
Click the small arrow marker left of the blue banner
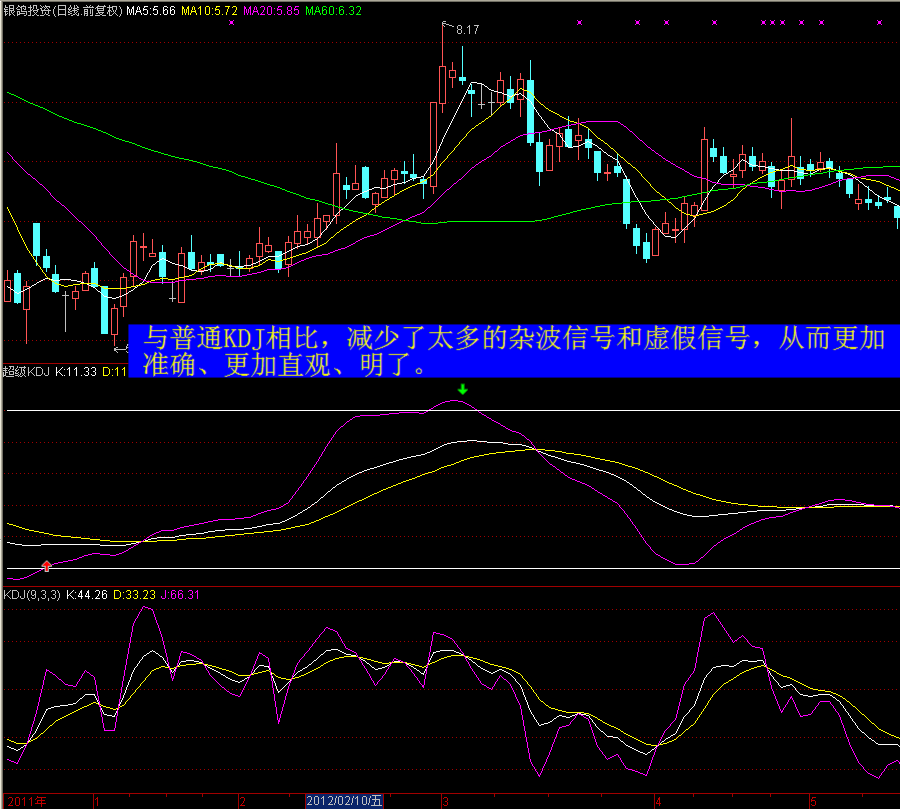point(120,348)
